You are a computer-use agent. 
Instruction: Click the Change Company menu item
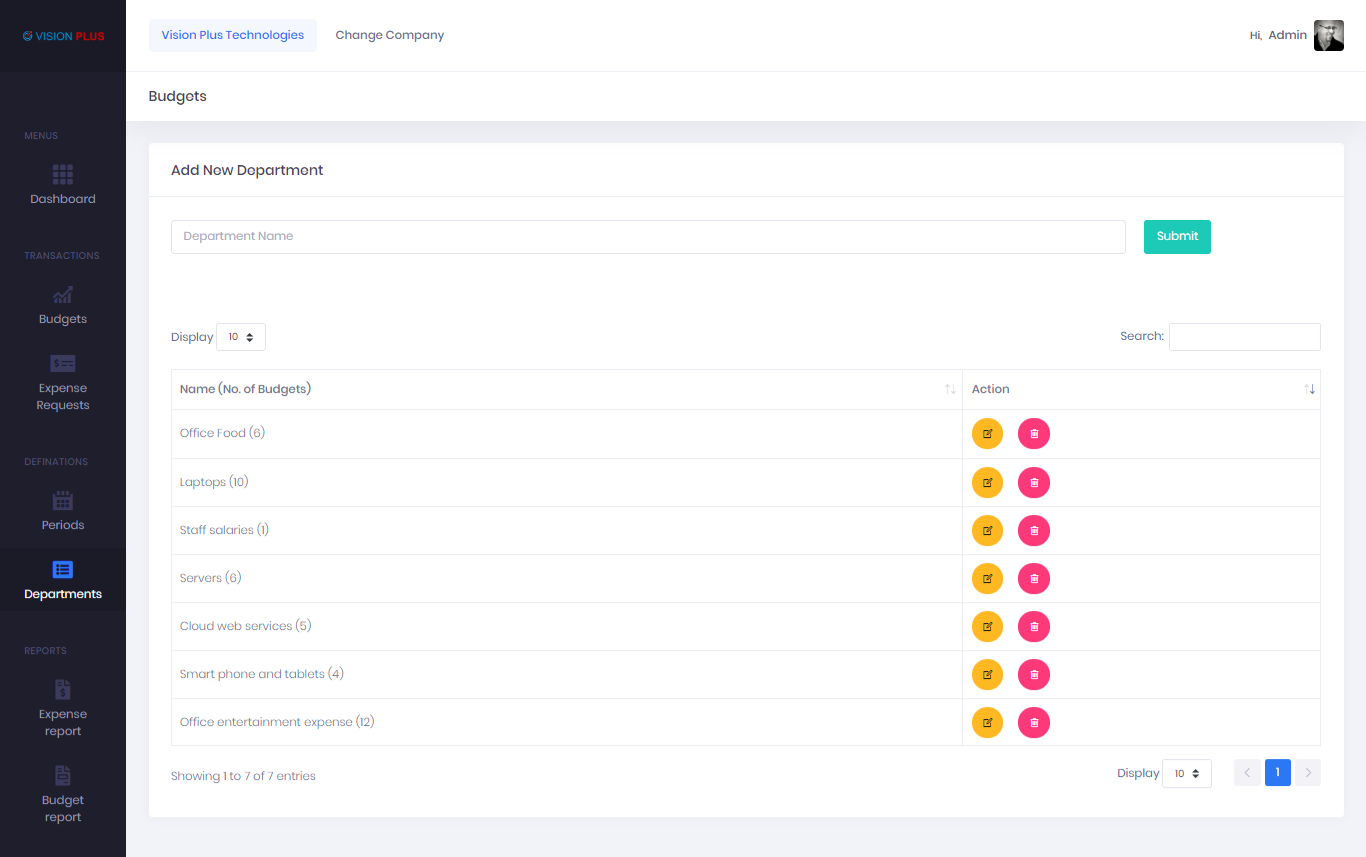(x=389, y=35)
